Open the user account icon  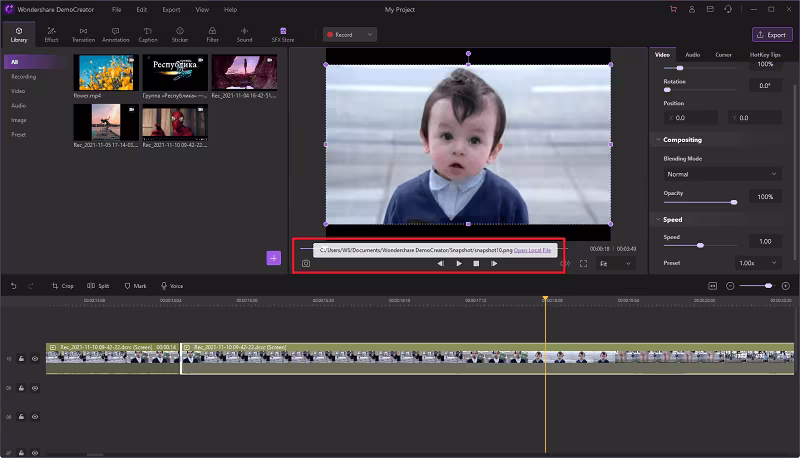click(x=692, y=9)
